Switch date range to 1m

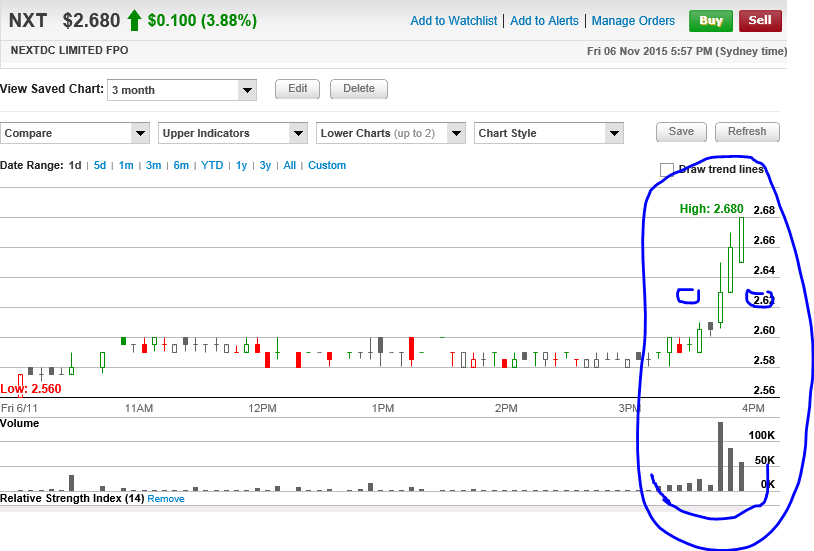(126, 165)
